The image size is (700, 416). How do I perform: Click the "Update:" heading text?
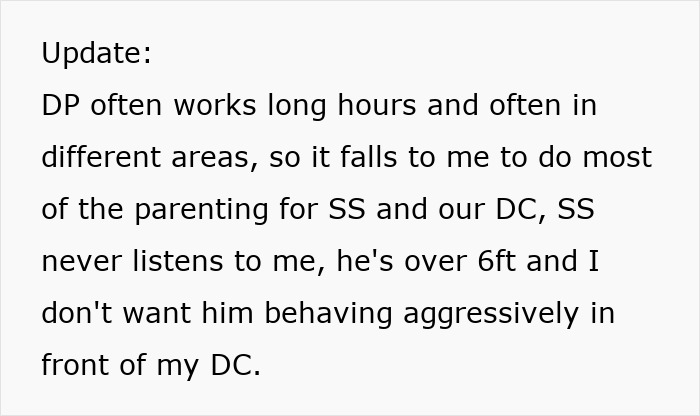[x=97, y=53]
